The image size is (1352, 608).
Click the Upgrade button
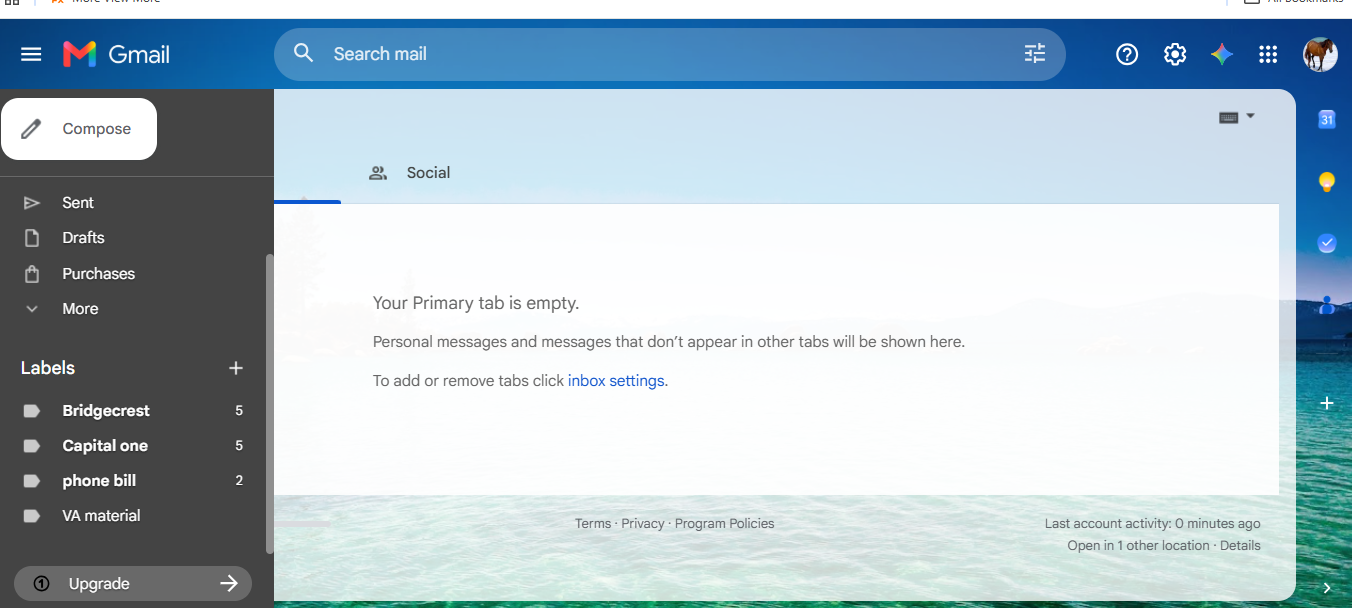[133, 583]
